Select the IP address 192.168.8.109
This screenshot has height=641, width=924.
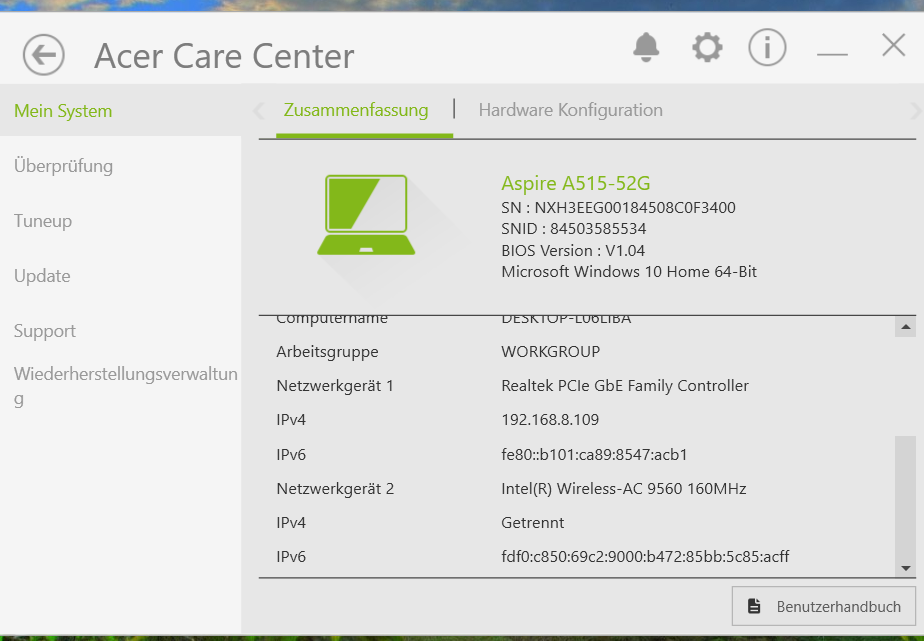pyautogui.click(x=550, y=419)
